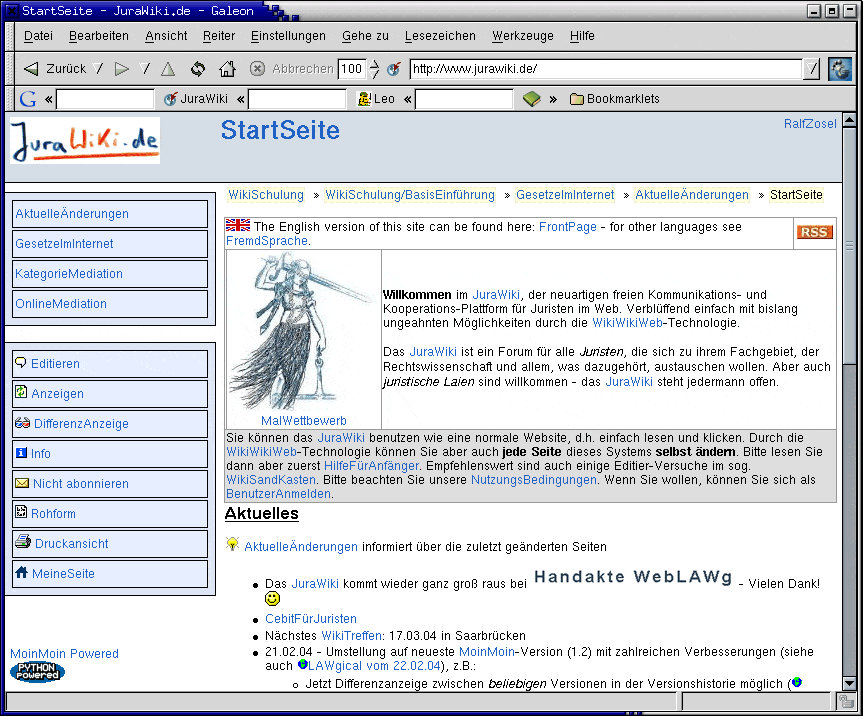
Task: Click the Leo dictionary smart bookmark icon
Action: point(365,99)
